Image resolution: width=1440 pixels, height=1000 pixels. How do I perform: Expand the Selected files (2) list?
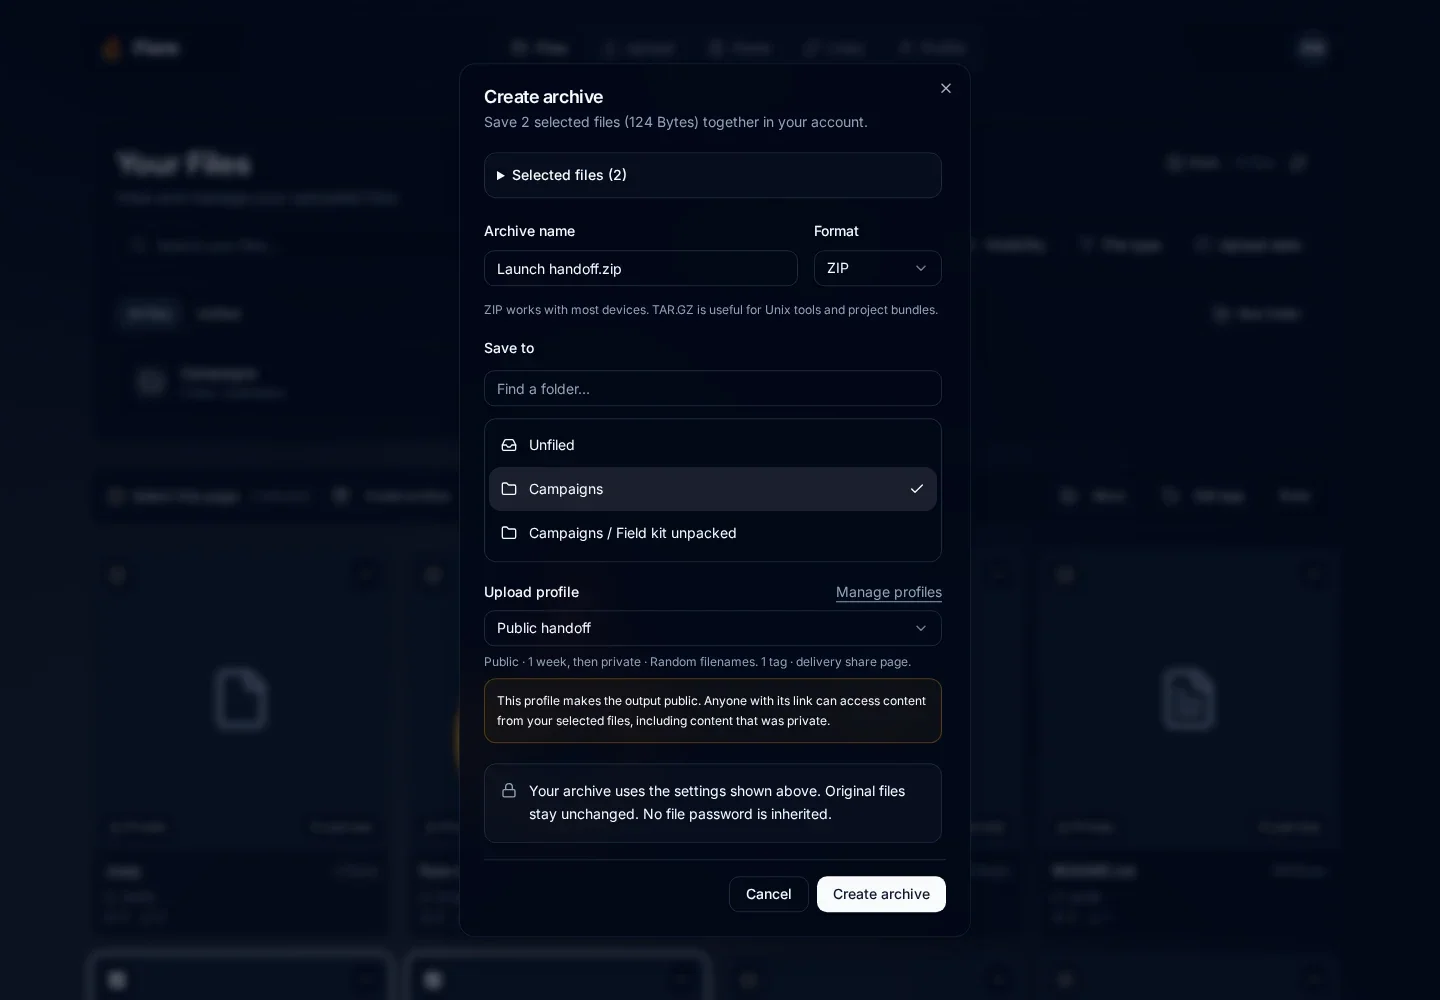(713, 175)
